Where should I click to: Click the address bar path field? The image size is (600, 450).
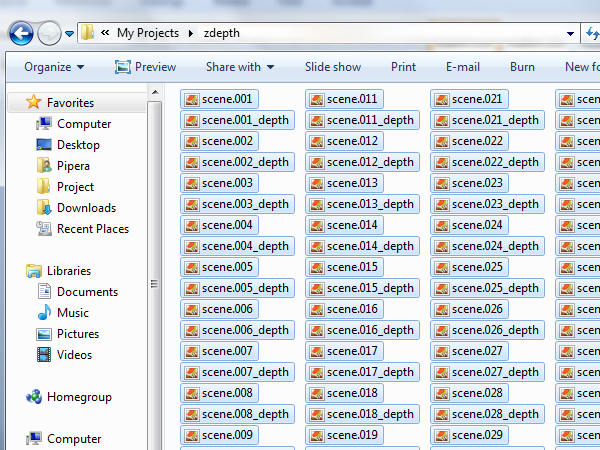pyautogui.click(x=328, y=33)
